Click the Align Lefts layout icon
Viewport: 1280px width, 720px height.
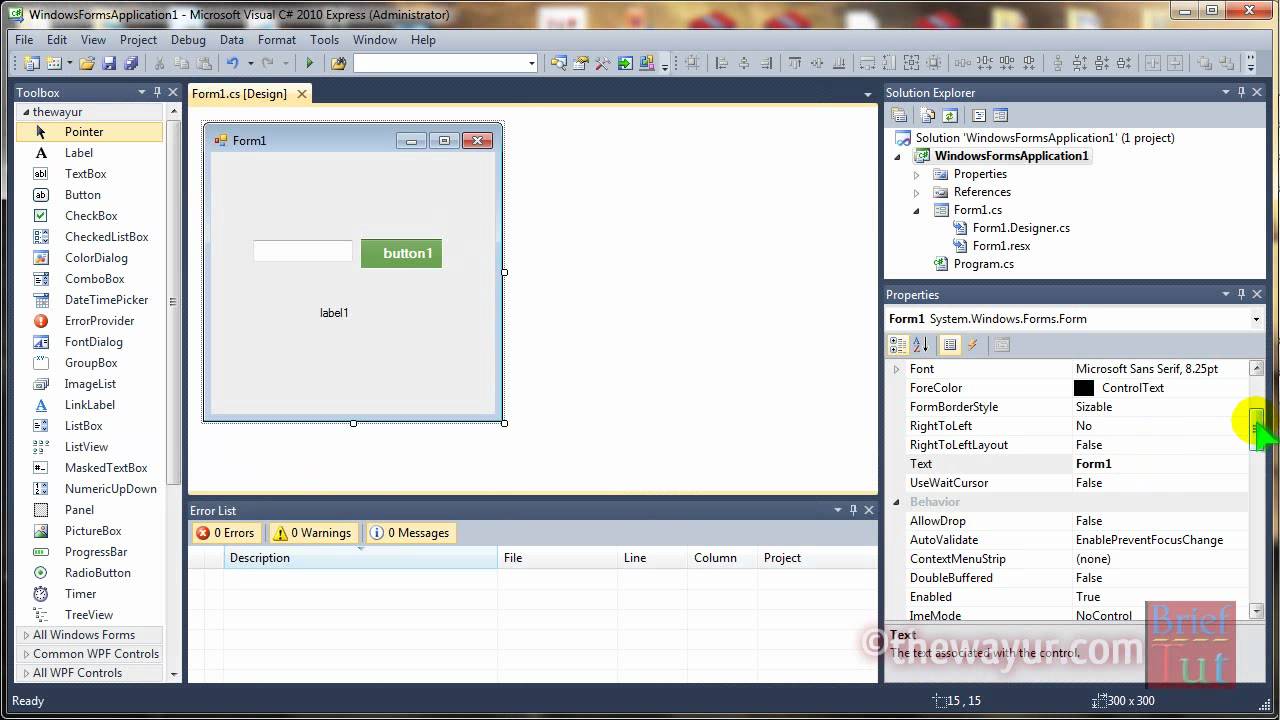click(x=721, y=63)
